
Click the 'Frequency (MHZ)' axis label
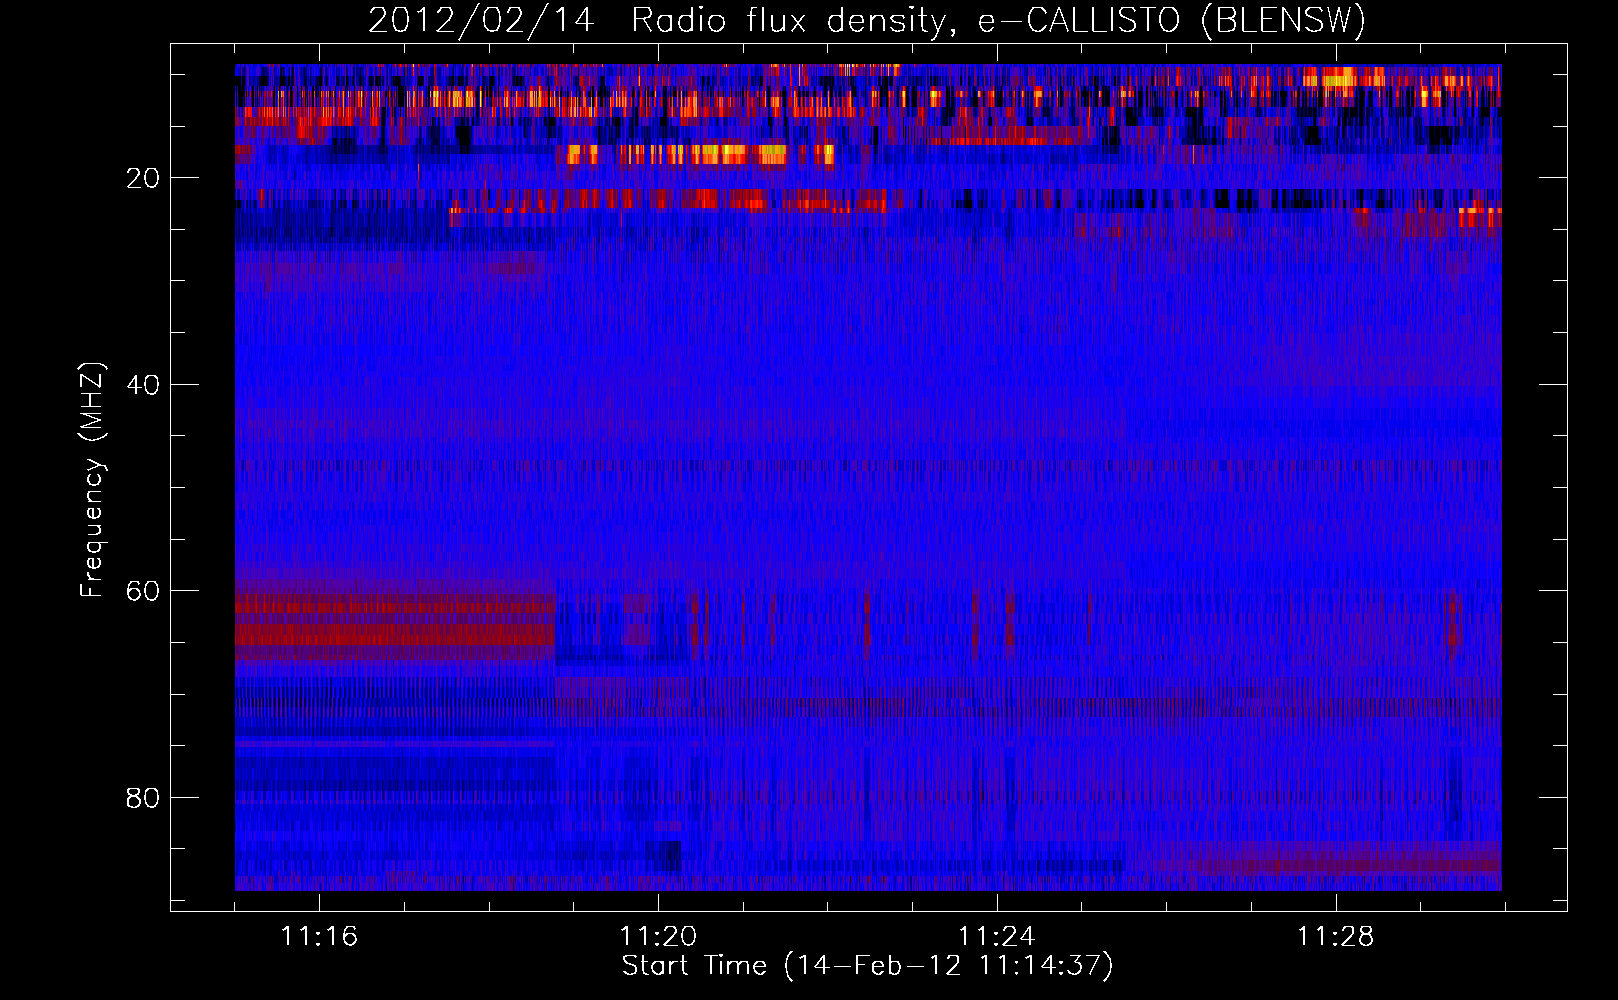(92, 480)
